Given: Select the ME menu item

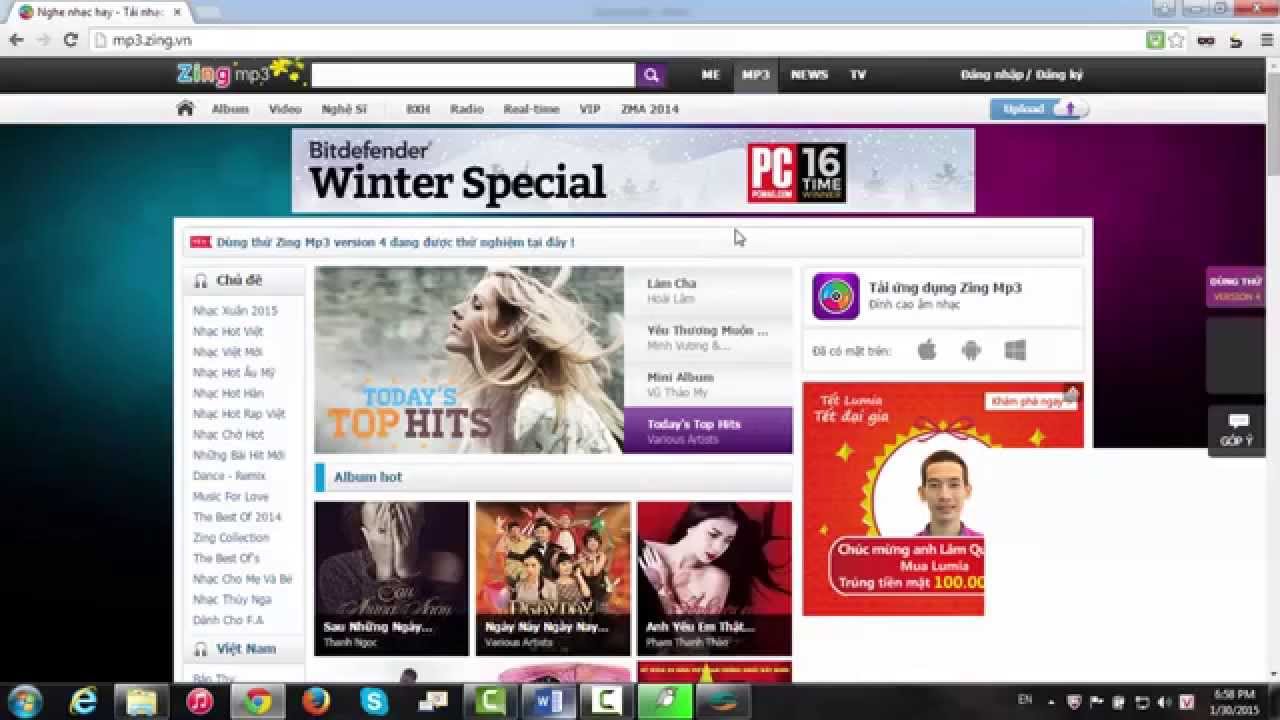Looking at the screenshot, I should [711, 75].
